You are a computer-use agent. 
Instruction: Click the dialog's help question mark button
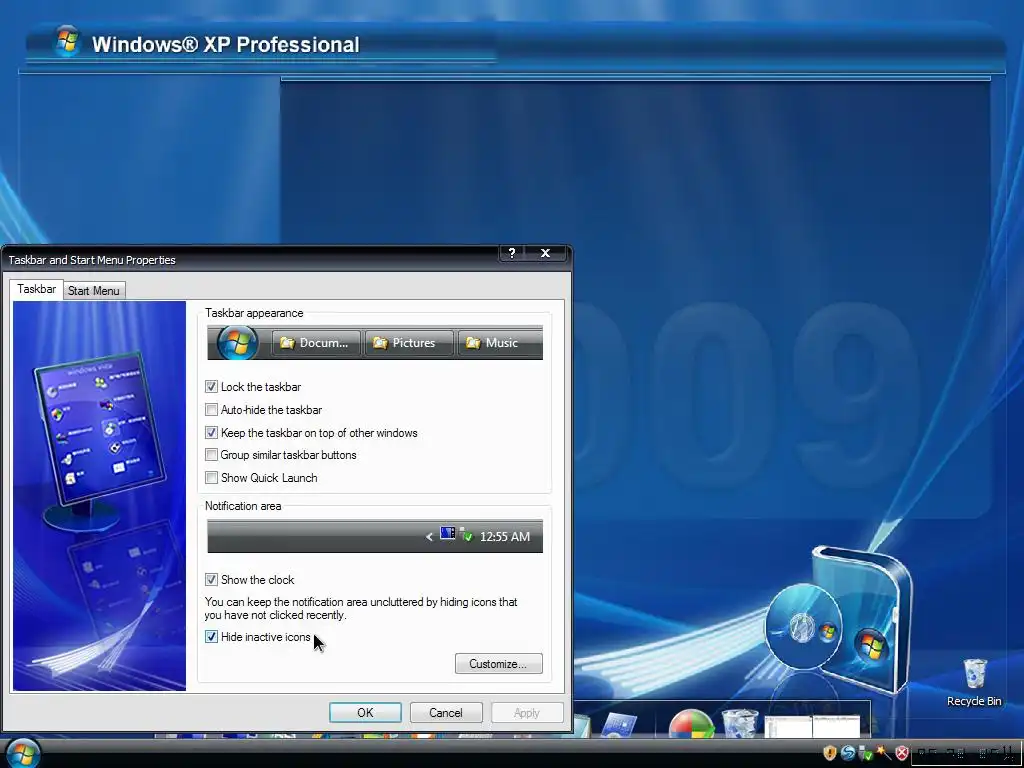[512, 253]
